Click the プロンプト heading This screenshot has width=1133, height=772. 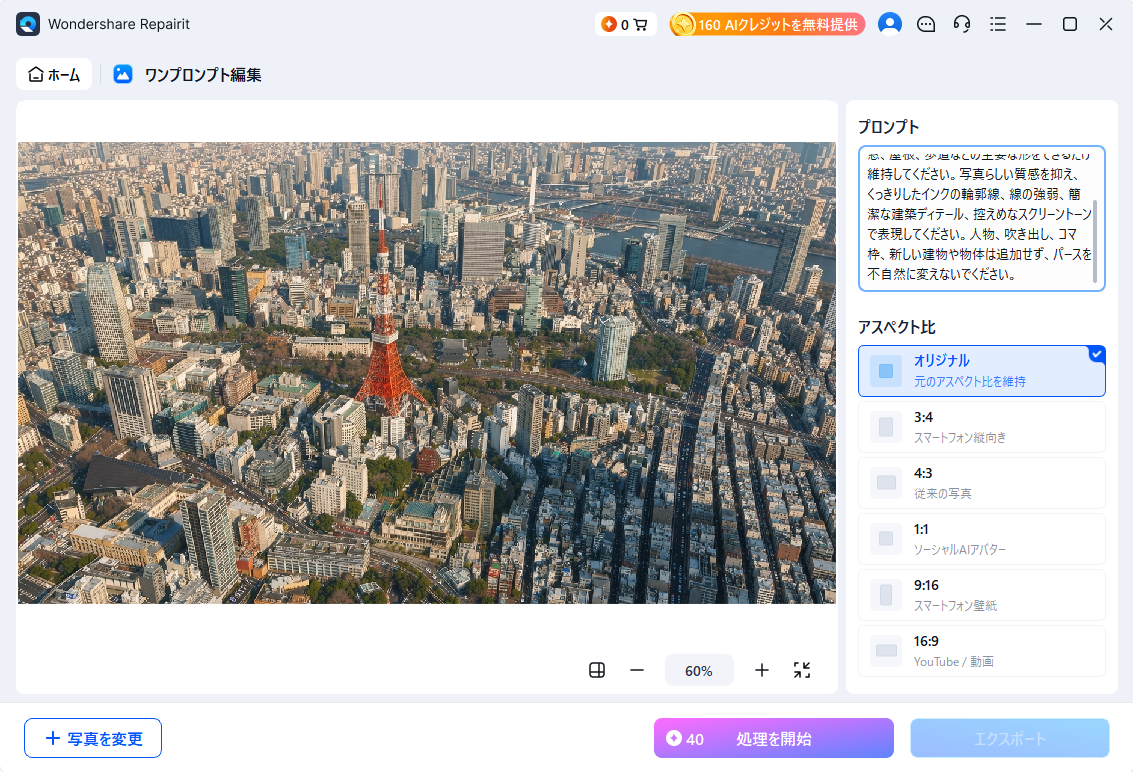889,127
